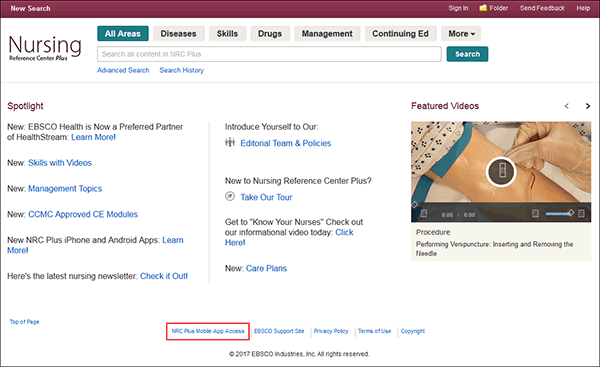Viewport: 600px width, 367px height.
Task: Focus the search all content field
Action: [269, 54]
